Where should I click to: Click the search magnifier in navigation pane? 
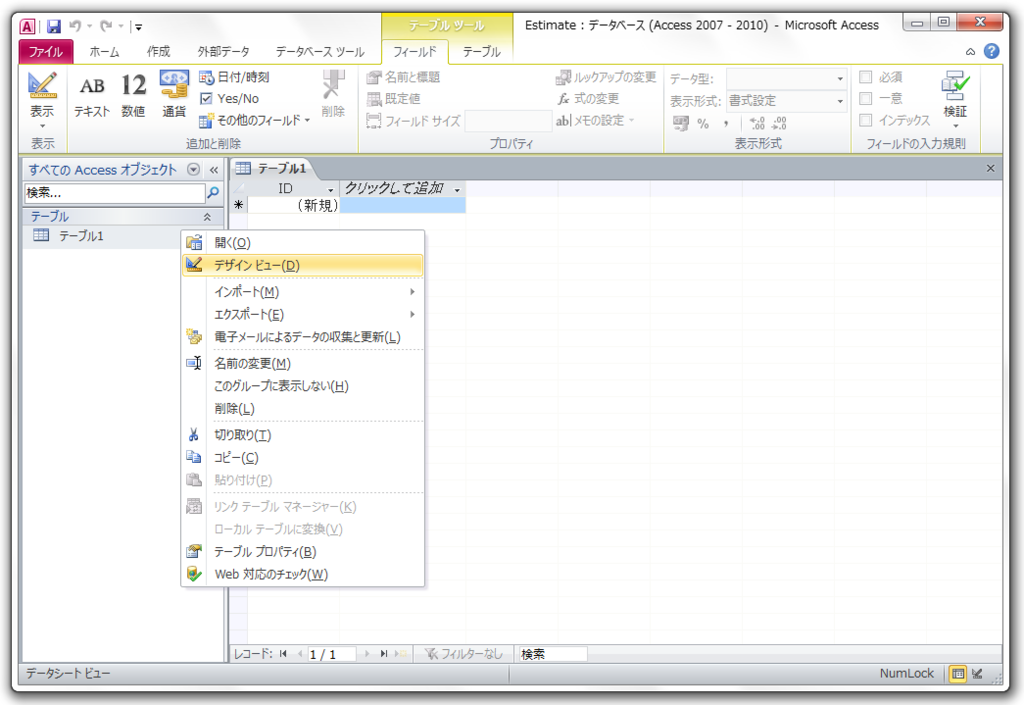coord(213,193)
